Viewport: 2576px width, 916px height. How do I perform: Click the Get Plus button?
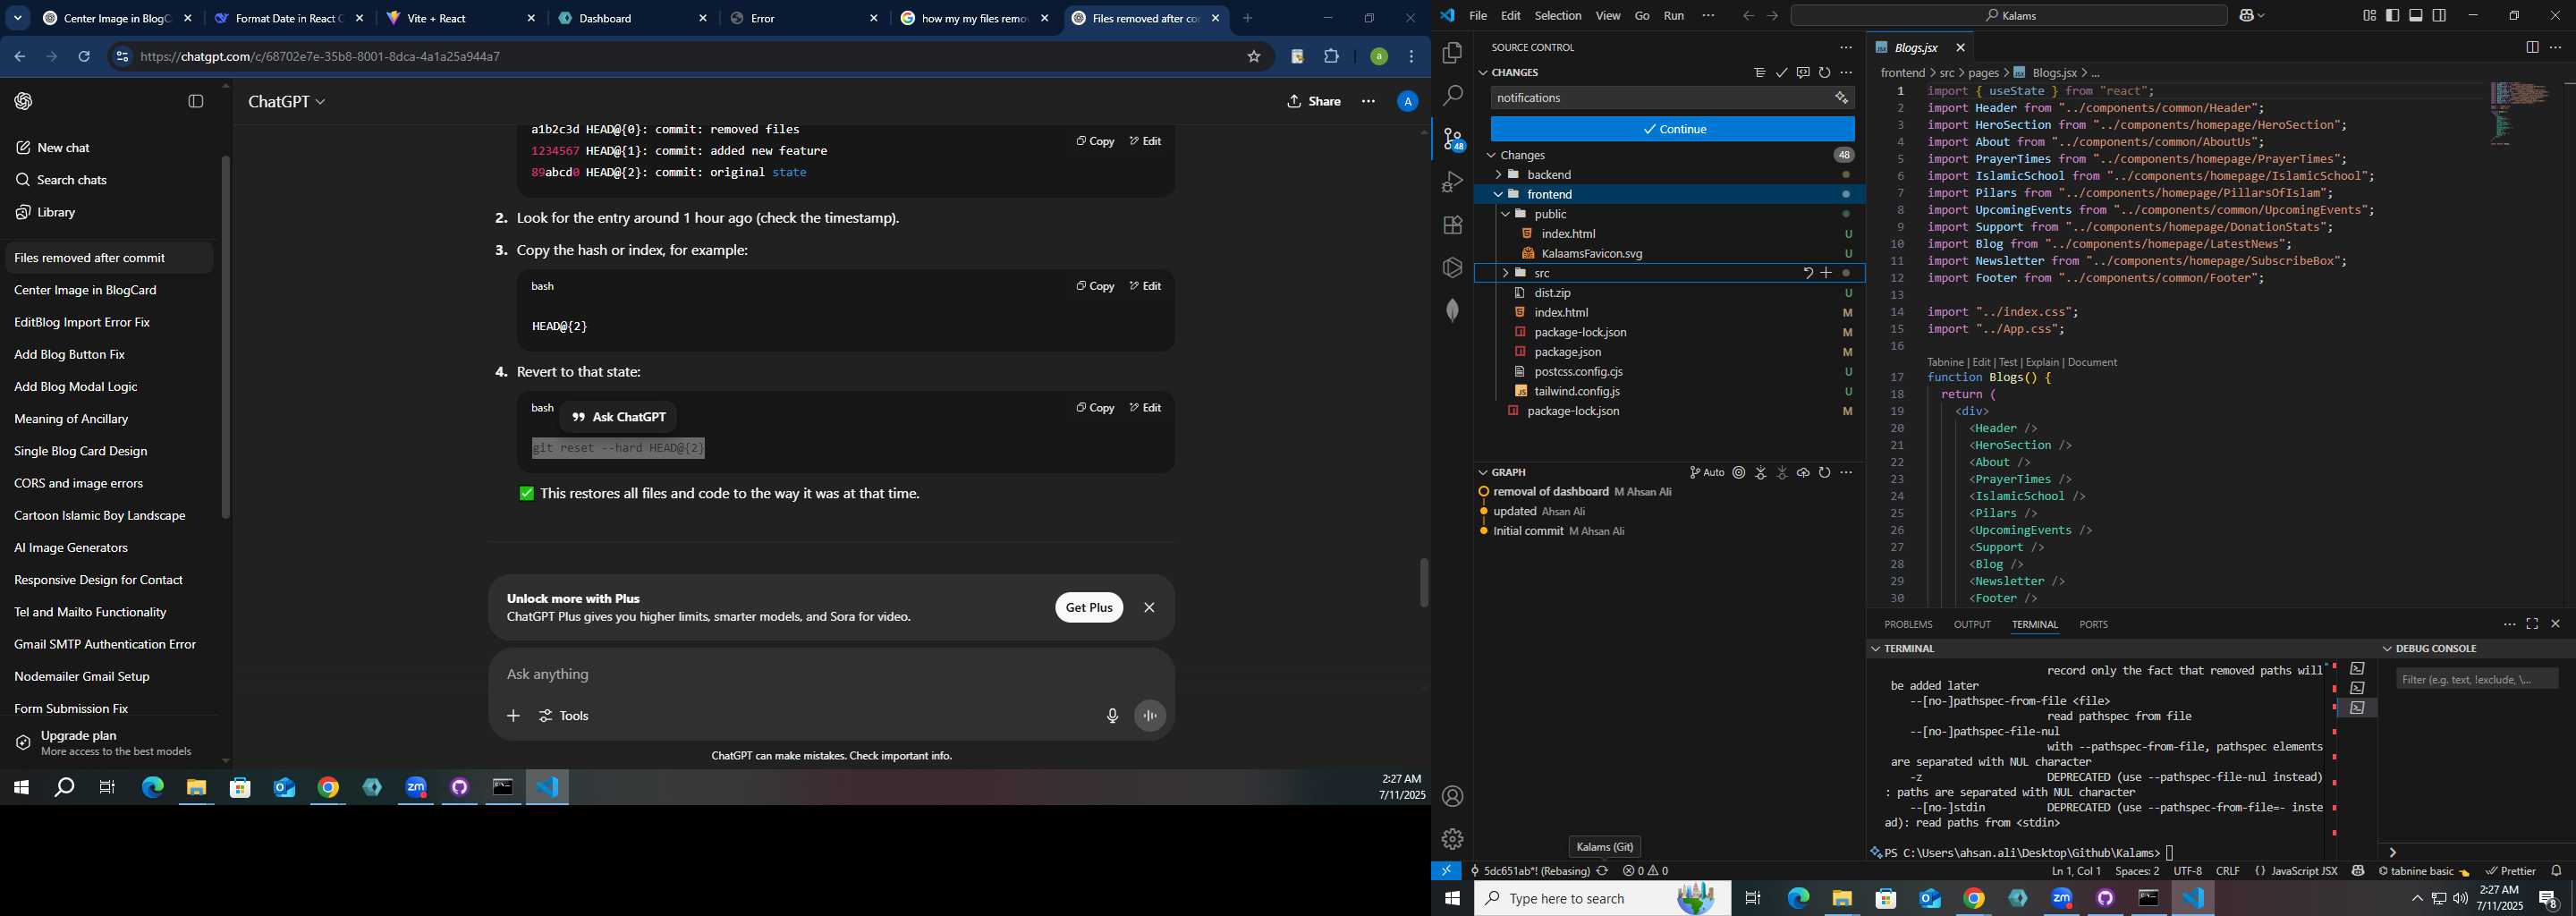(x=1089, y=608)
